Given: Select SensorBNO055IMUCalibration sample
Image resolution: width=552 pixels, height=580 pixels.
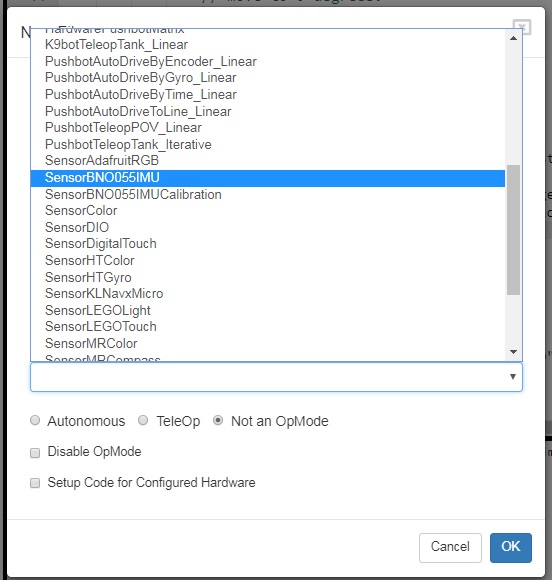Looking at the screenshot, I should click(x=268, y=195).
